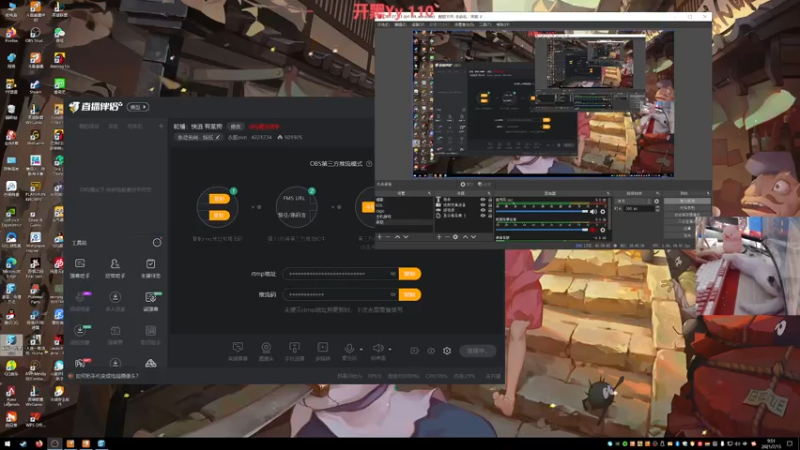This screenshot has width=800, height=450.
Task: Open the room manager assistant tool icon
Action: [x=115, y=268]
